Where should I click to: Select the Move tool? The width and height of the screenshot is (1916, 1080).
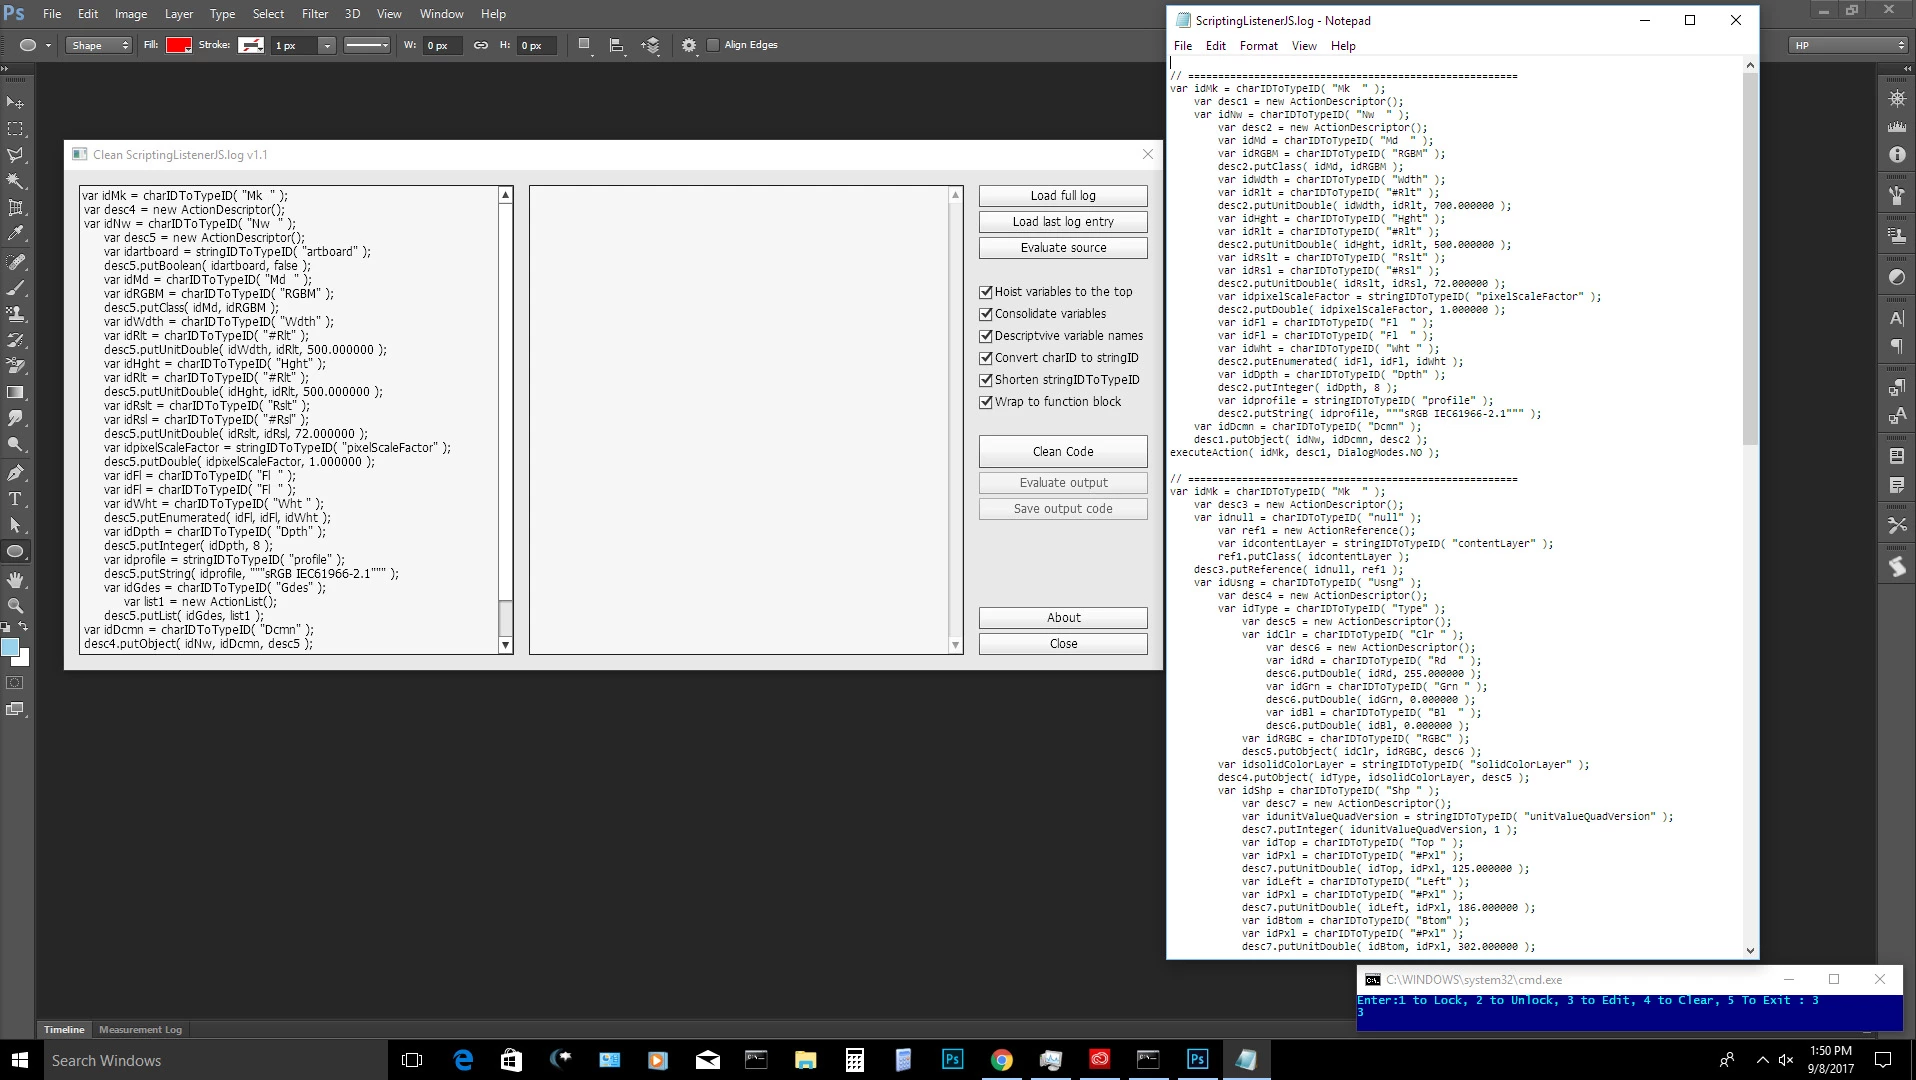[x=15, y=103]
